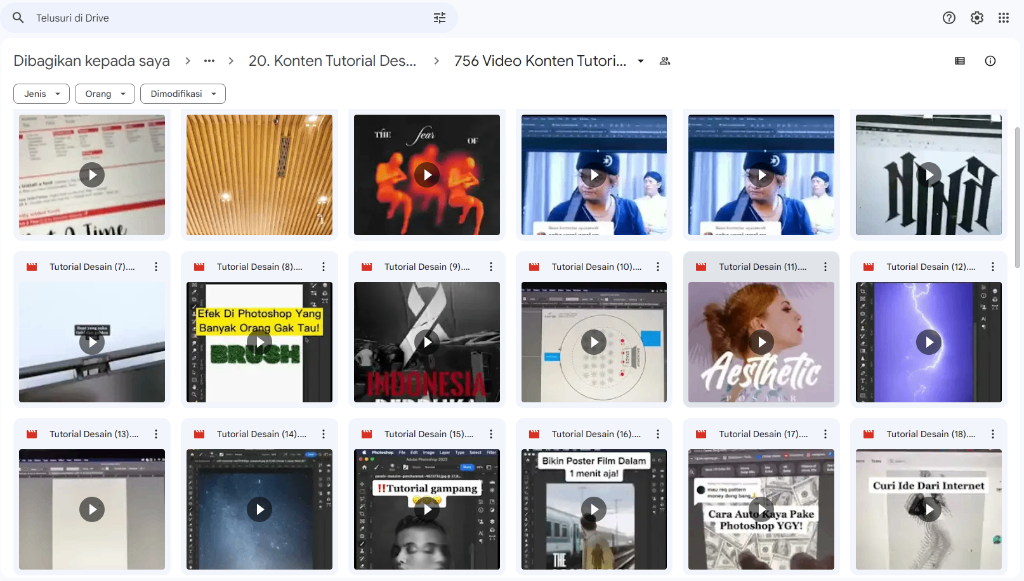The height and width of the screenshot is (581, 1024).
Task: Open search options filter icon
Action: tap(440, 18)
